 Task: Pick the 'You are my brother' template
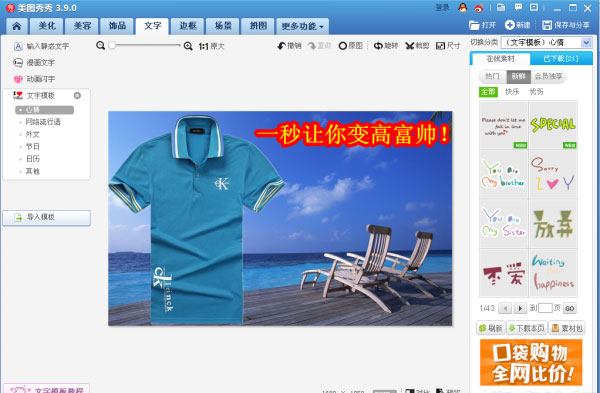504,174
